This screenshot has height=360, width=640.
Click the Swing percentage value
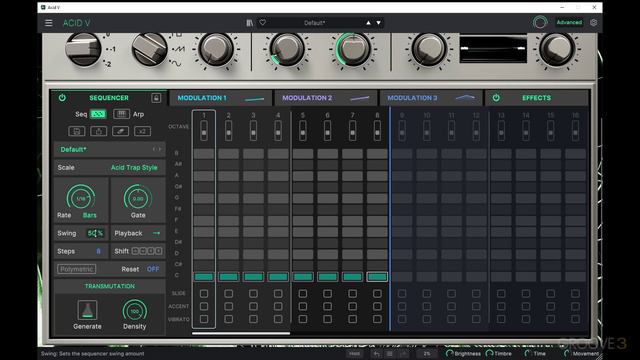[95, 233]
